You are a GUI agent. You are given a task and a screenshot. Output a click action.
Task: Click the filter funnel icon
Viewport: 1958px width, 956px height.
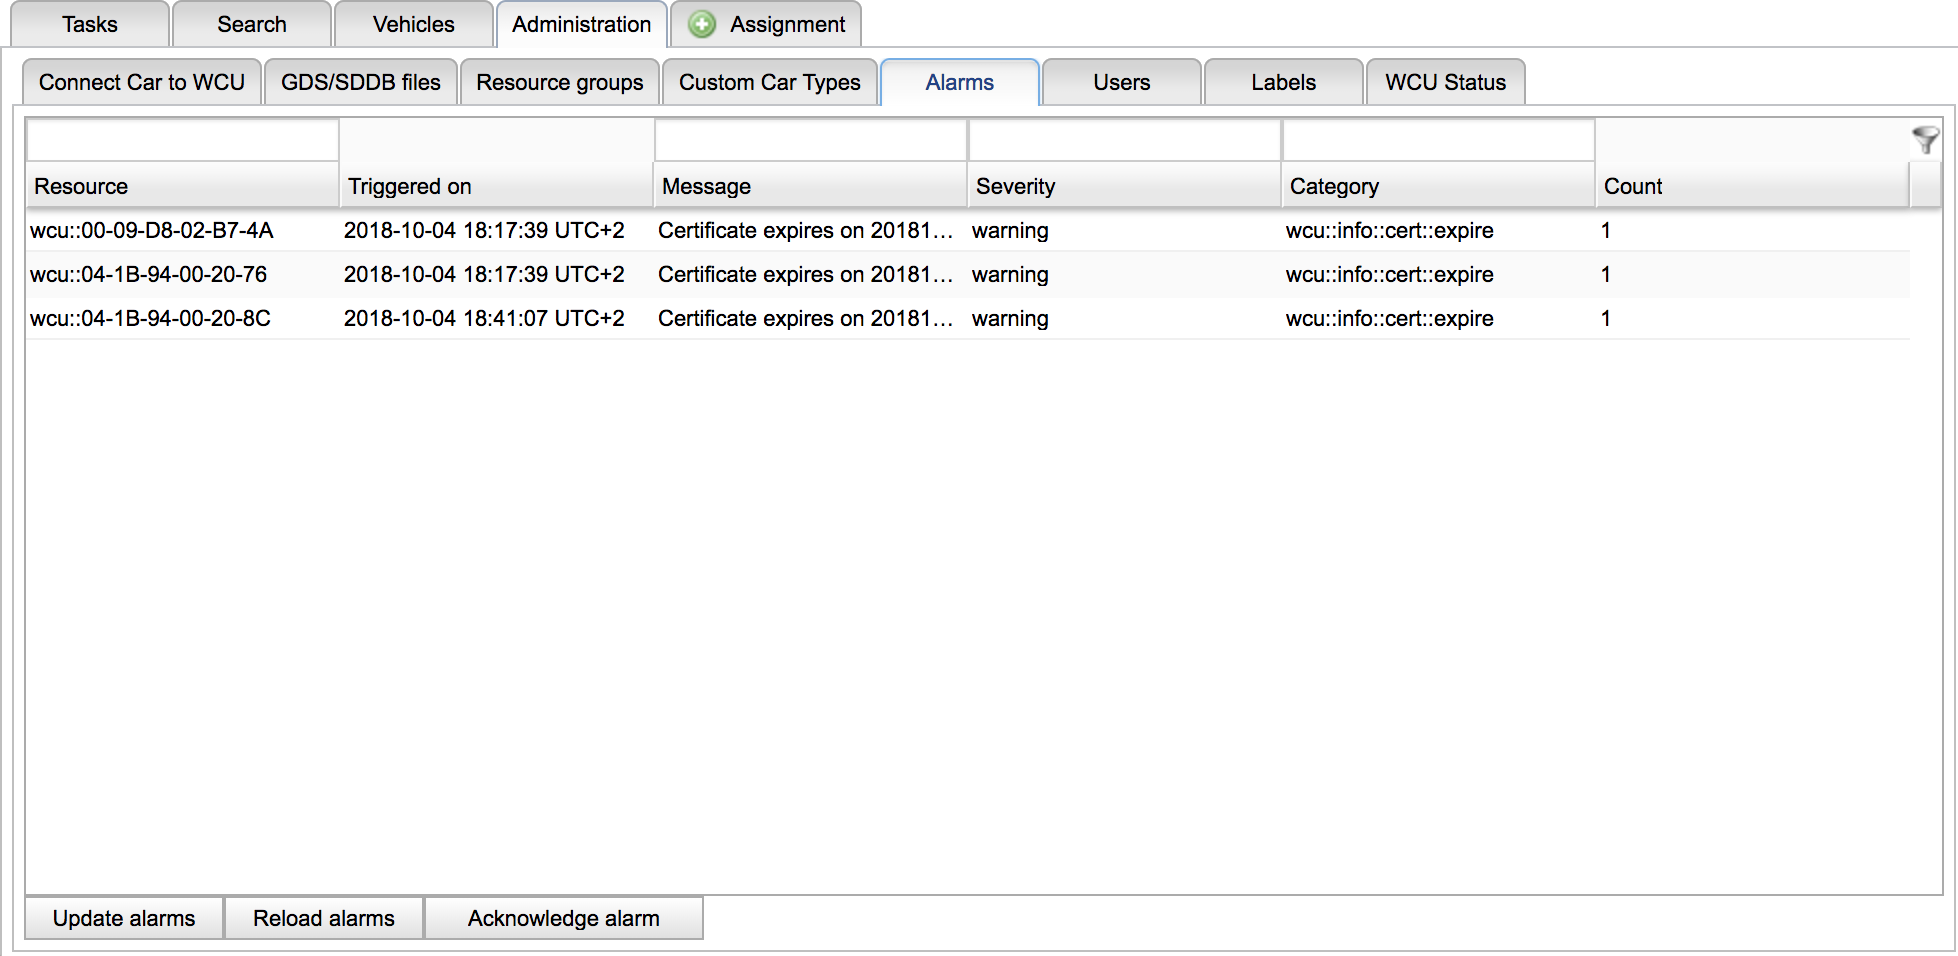point(1924,140)
